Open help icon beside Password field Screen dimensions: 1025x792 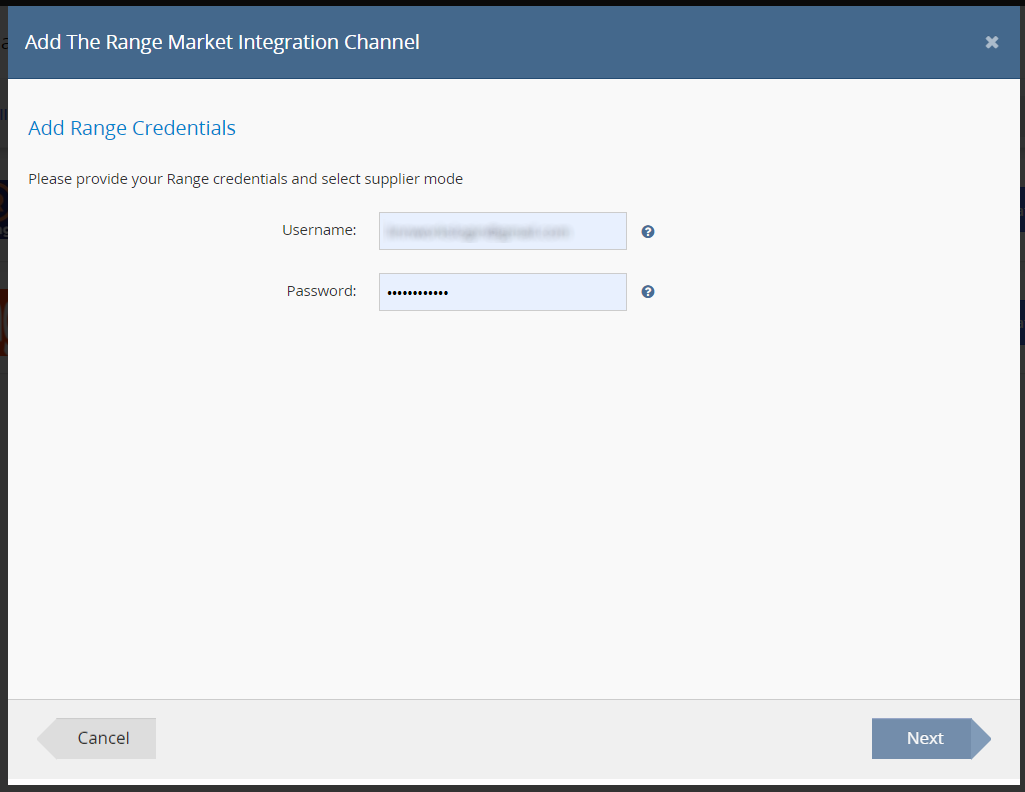pos(648,292)
